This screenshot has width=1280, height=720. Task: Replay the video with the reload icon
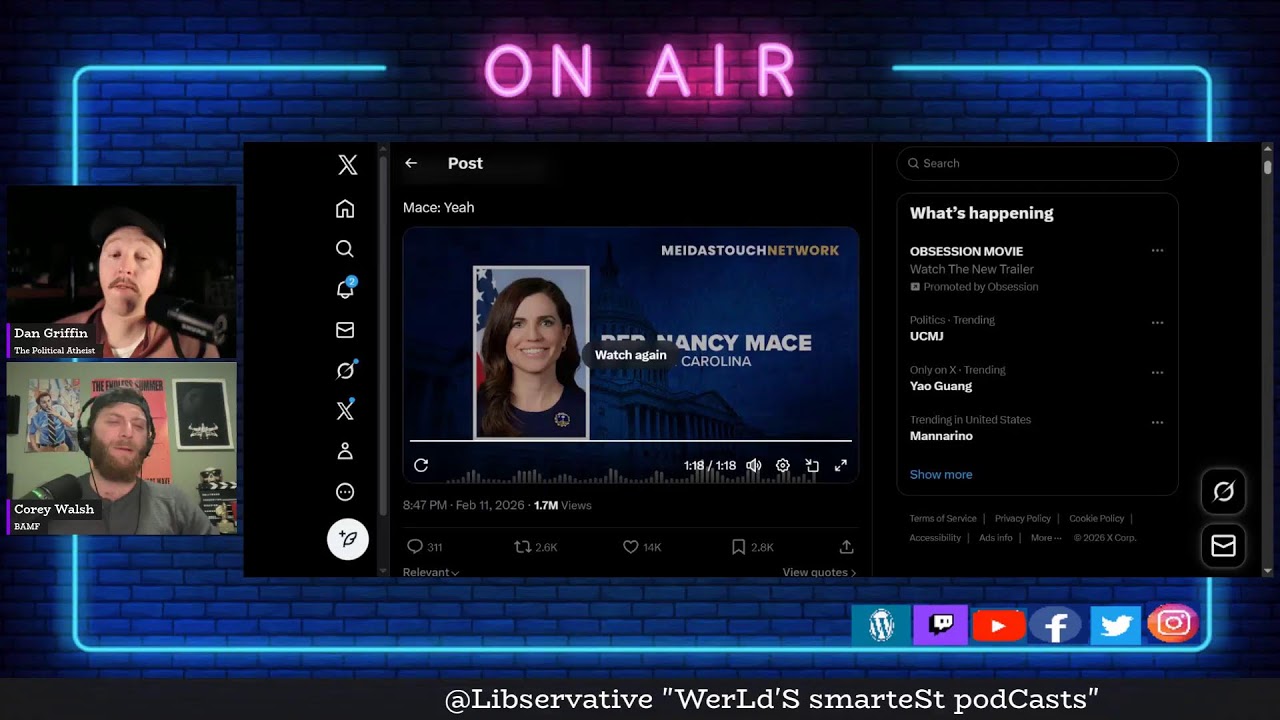[421, 465]
